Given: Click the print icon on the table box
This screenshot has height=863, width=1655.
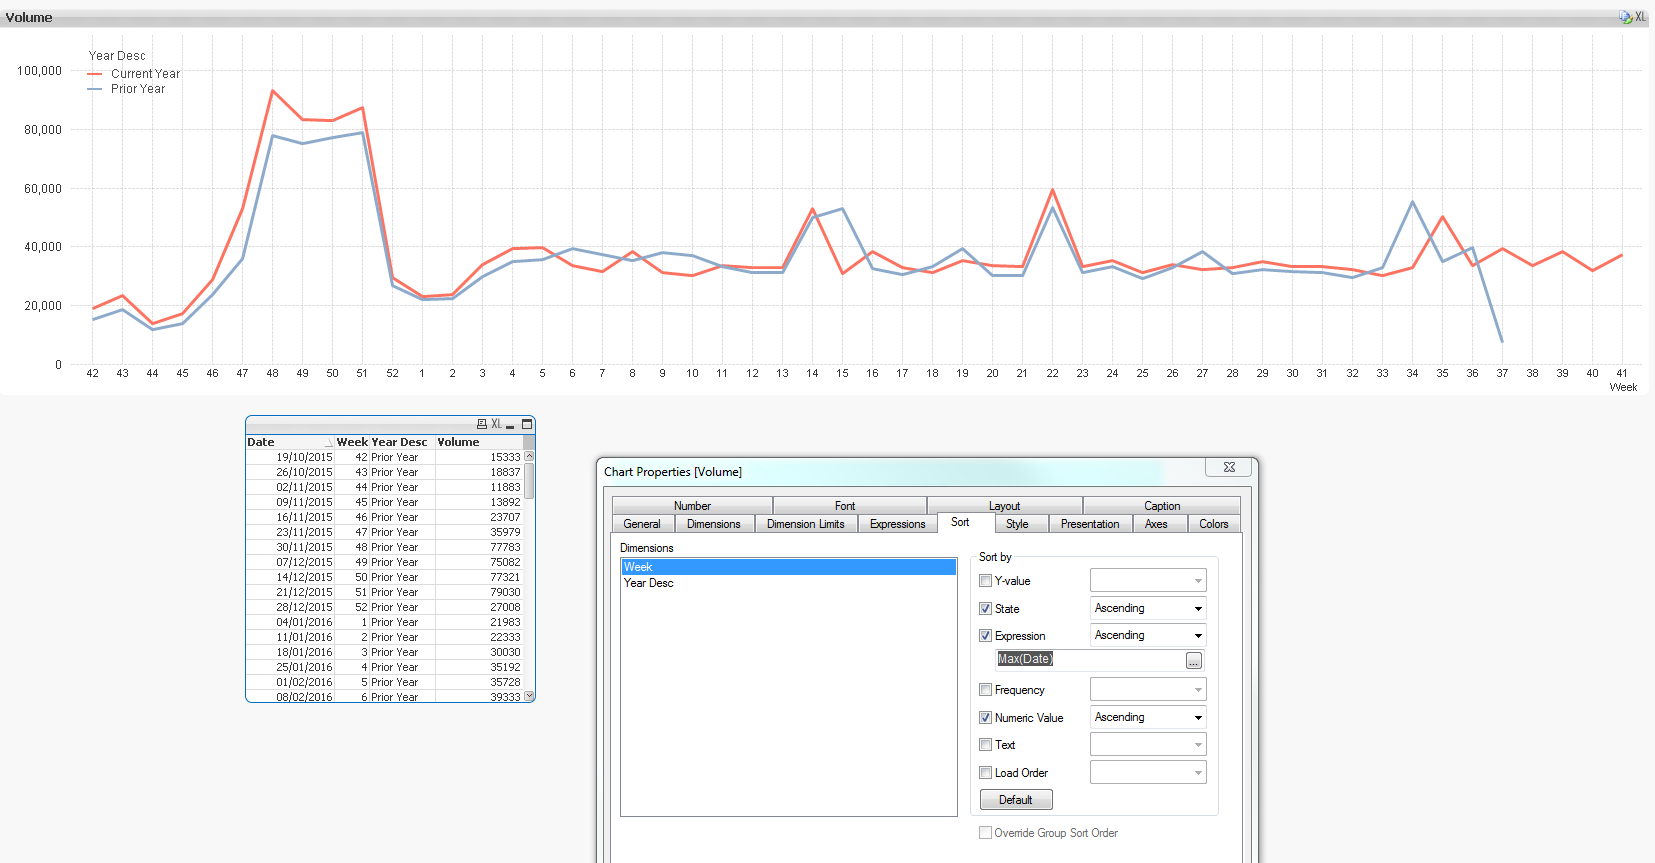Looking at the screenshot, I should tap(482, 424).
